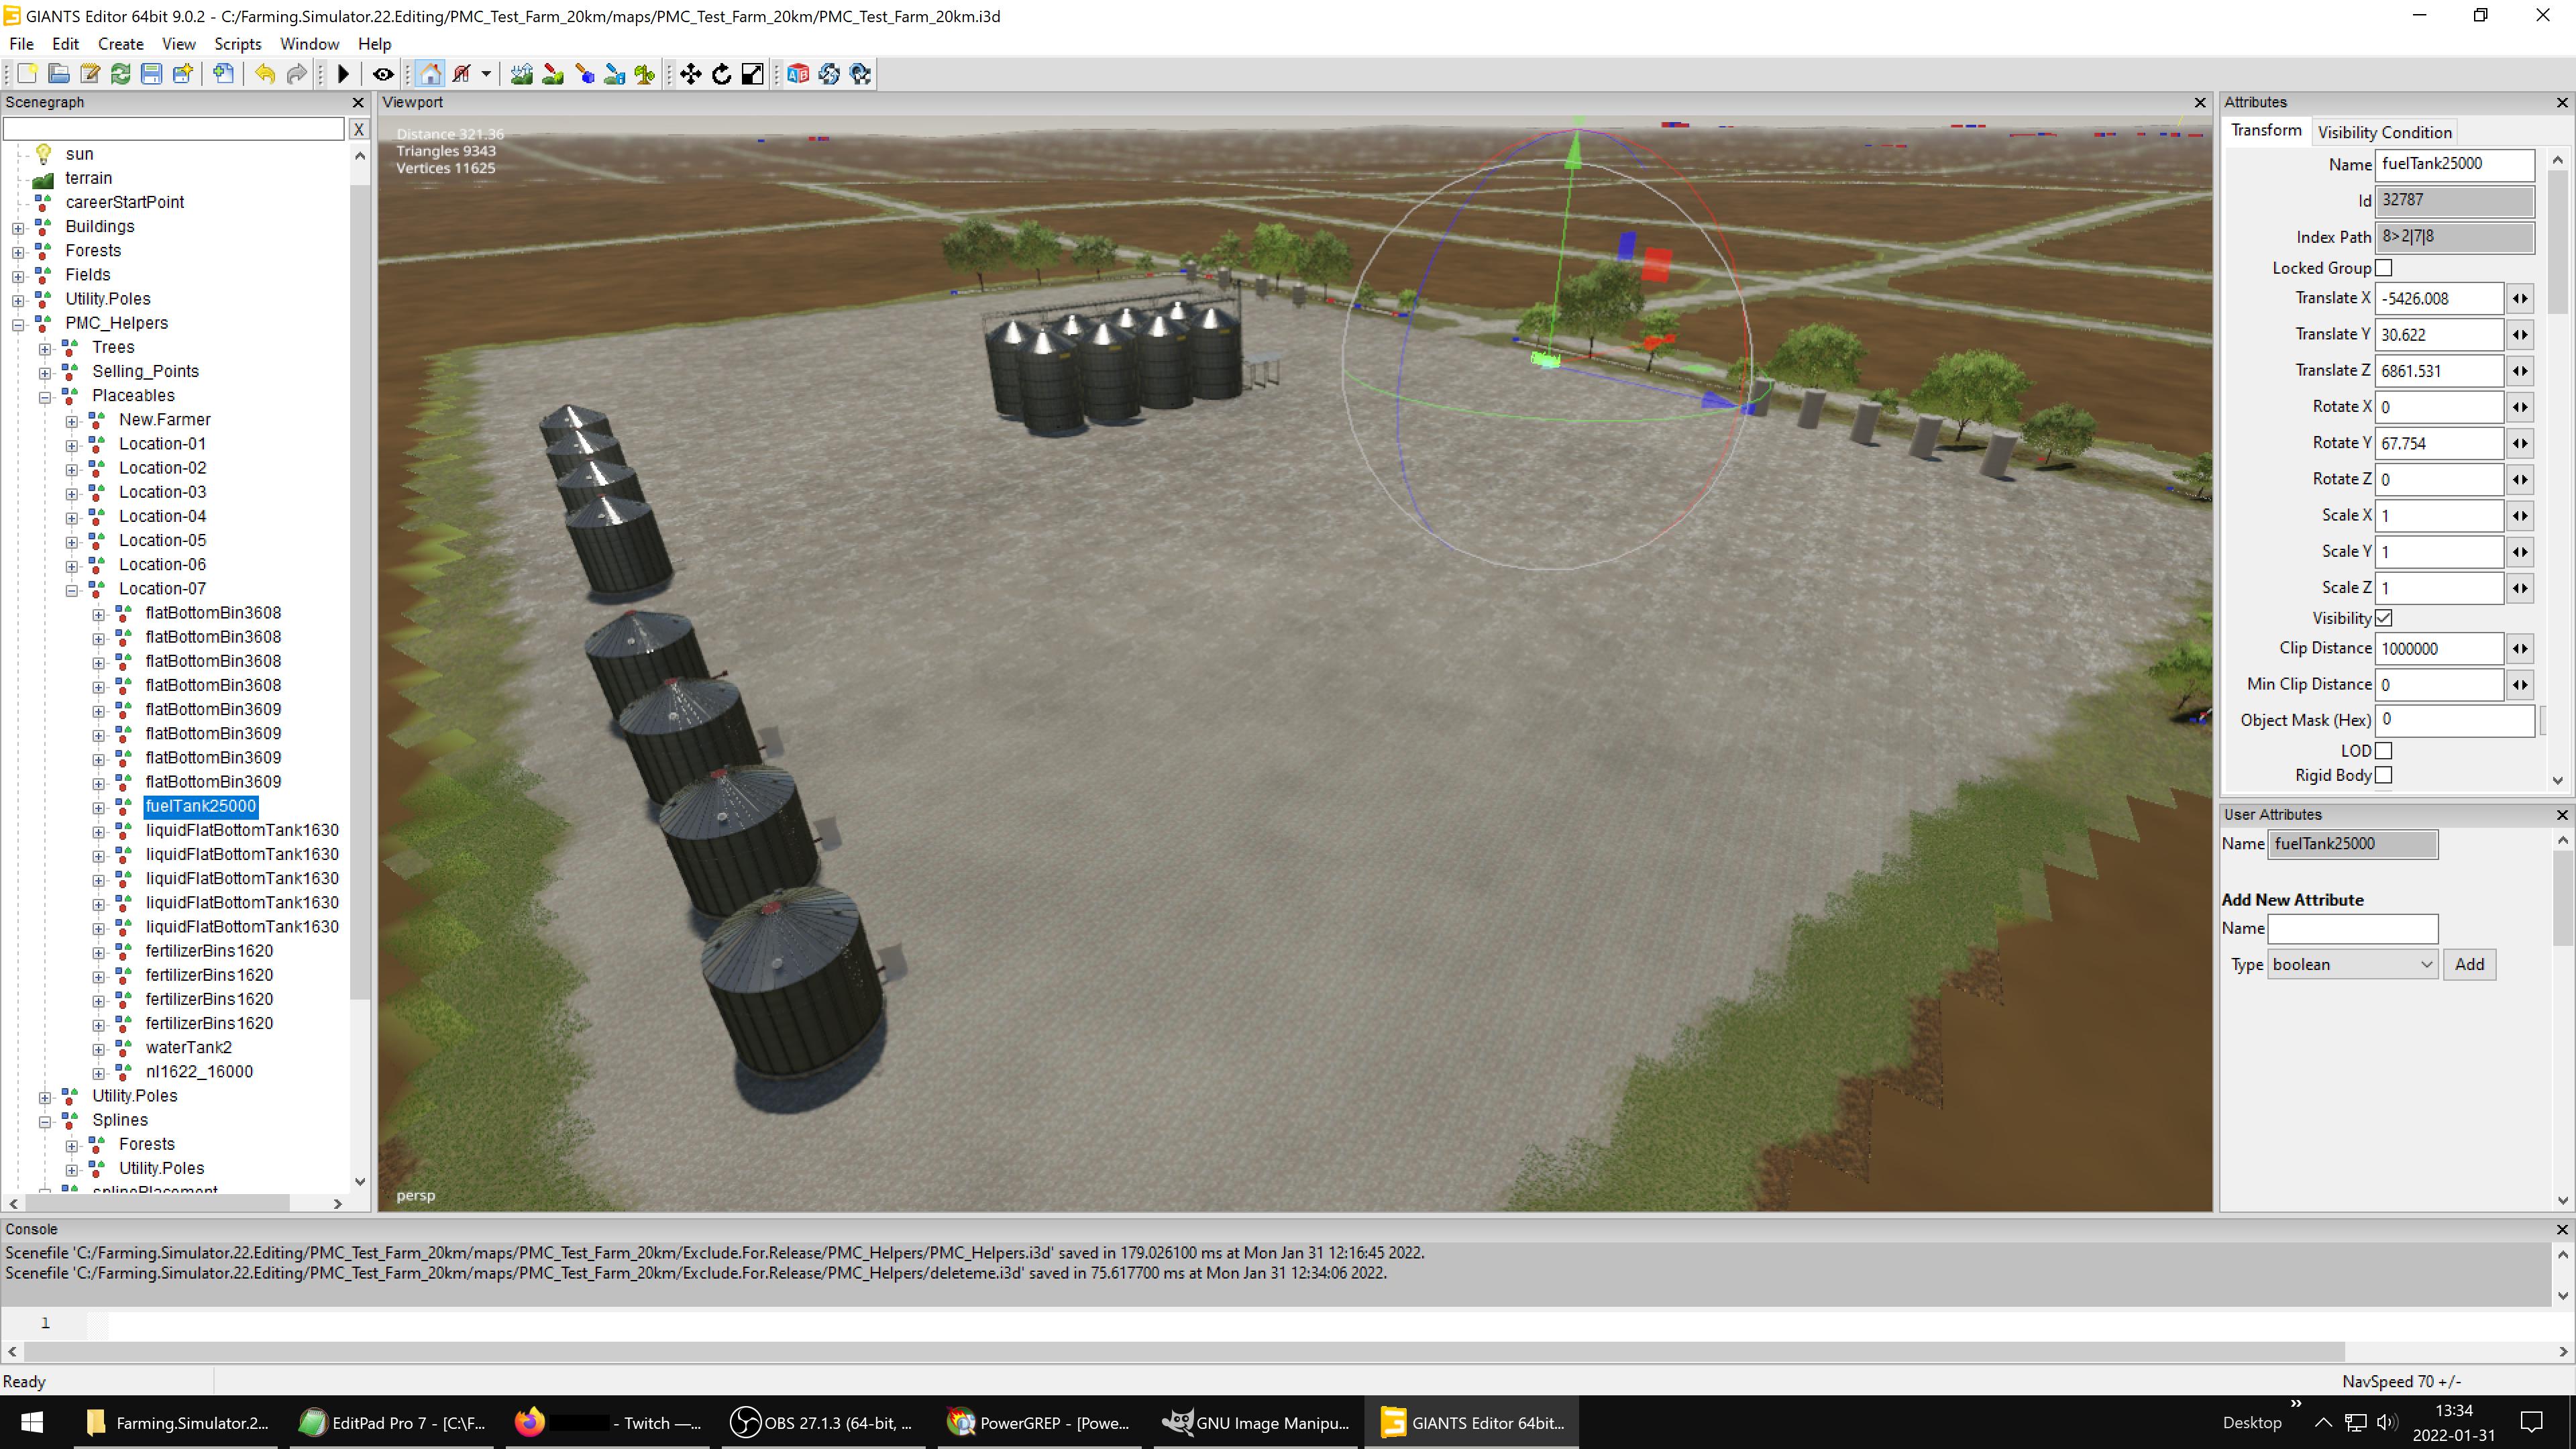
Task: Toggle the Locked Group checkbox
Action: (2384, 268)
